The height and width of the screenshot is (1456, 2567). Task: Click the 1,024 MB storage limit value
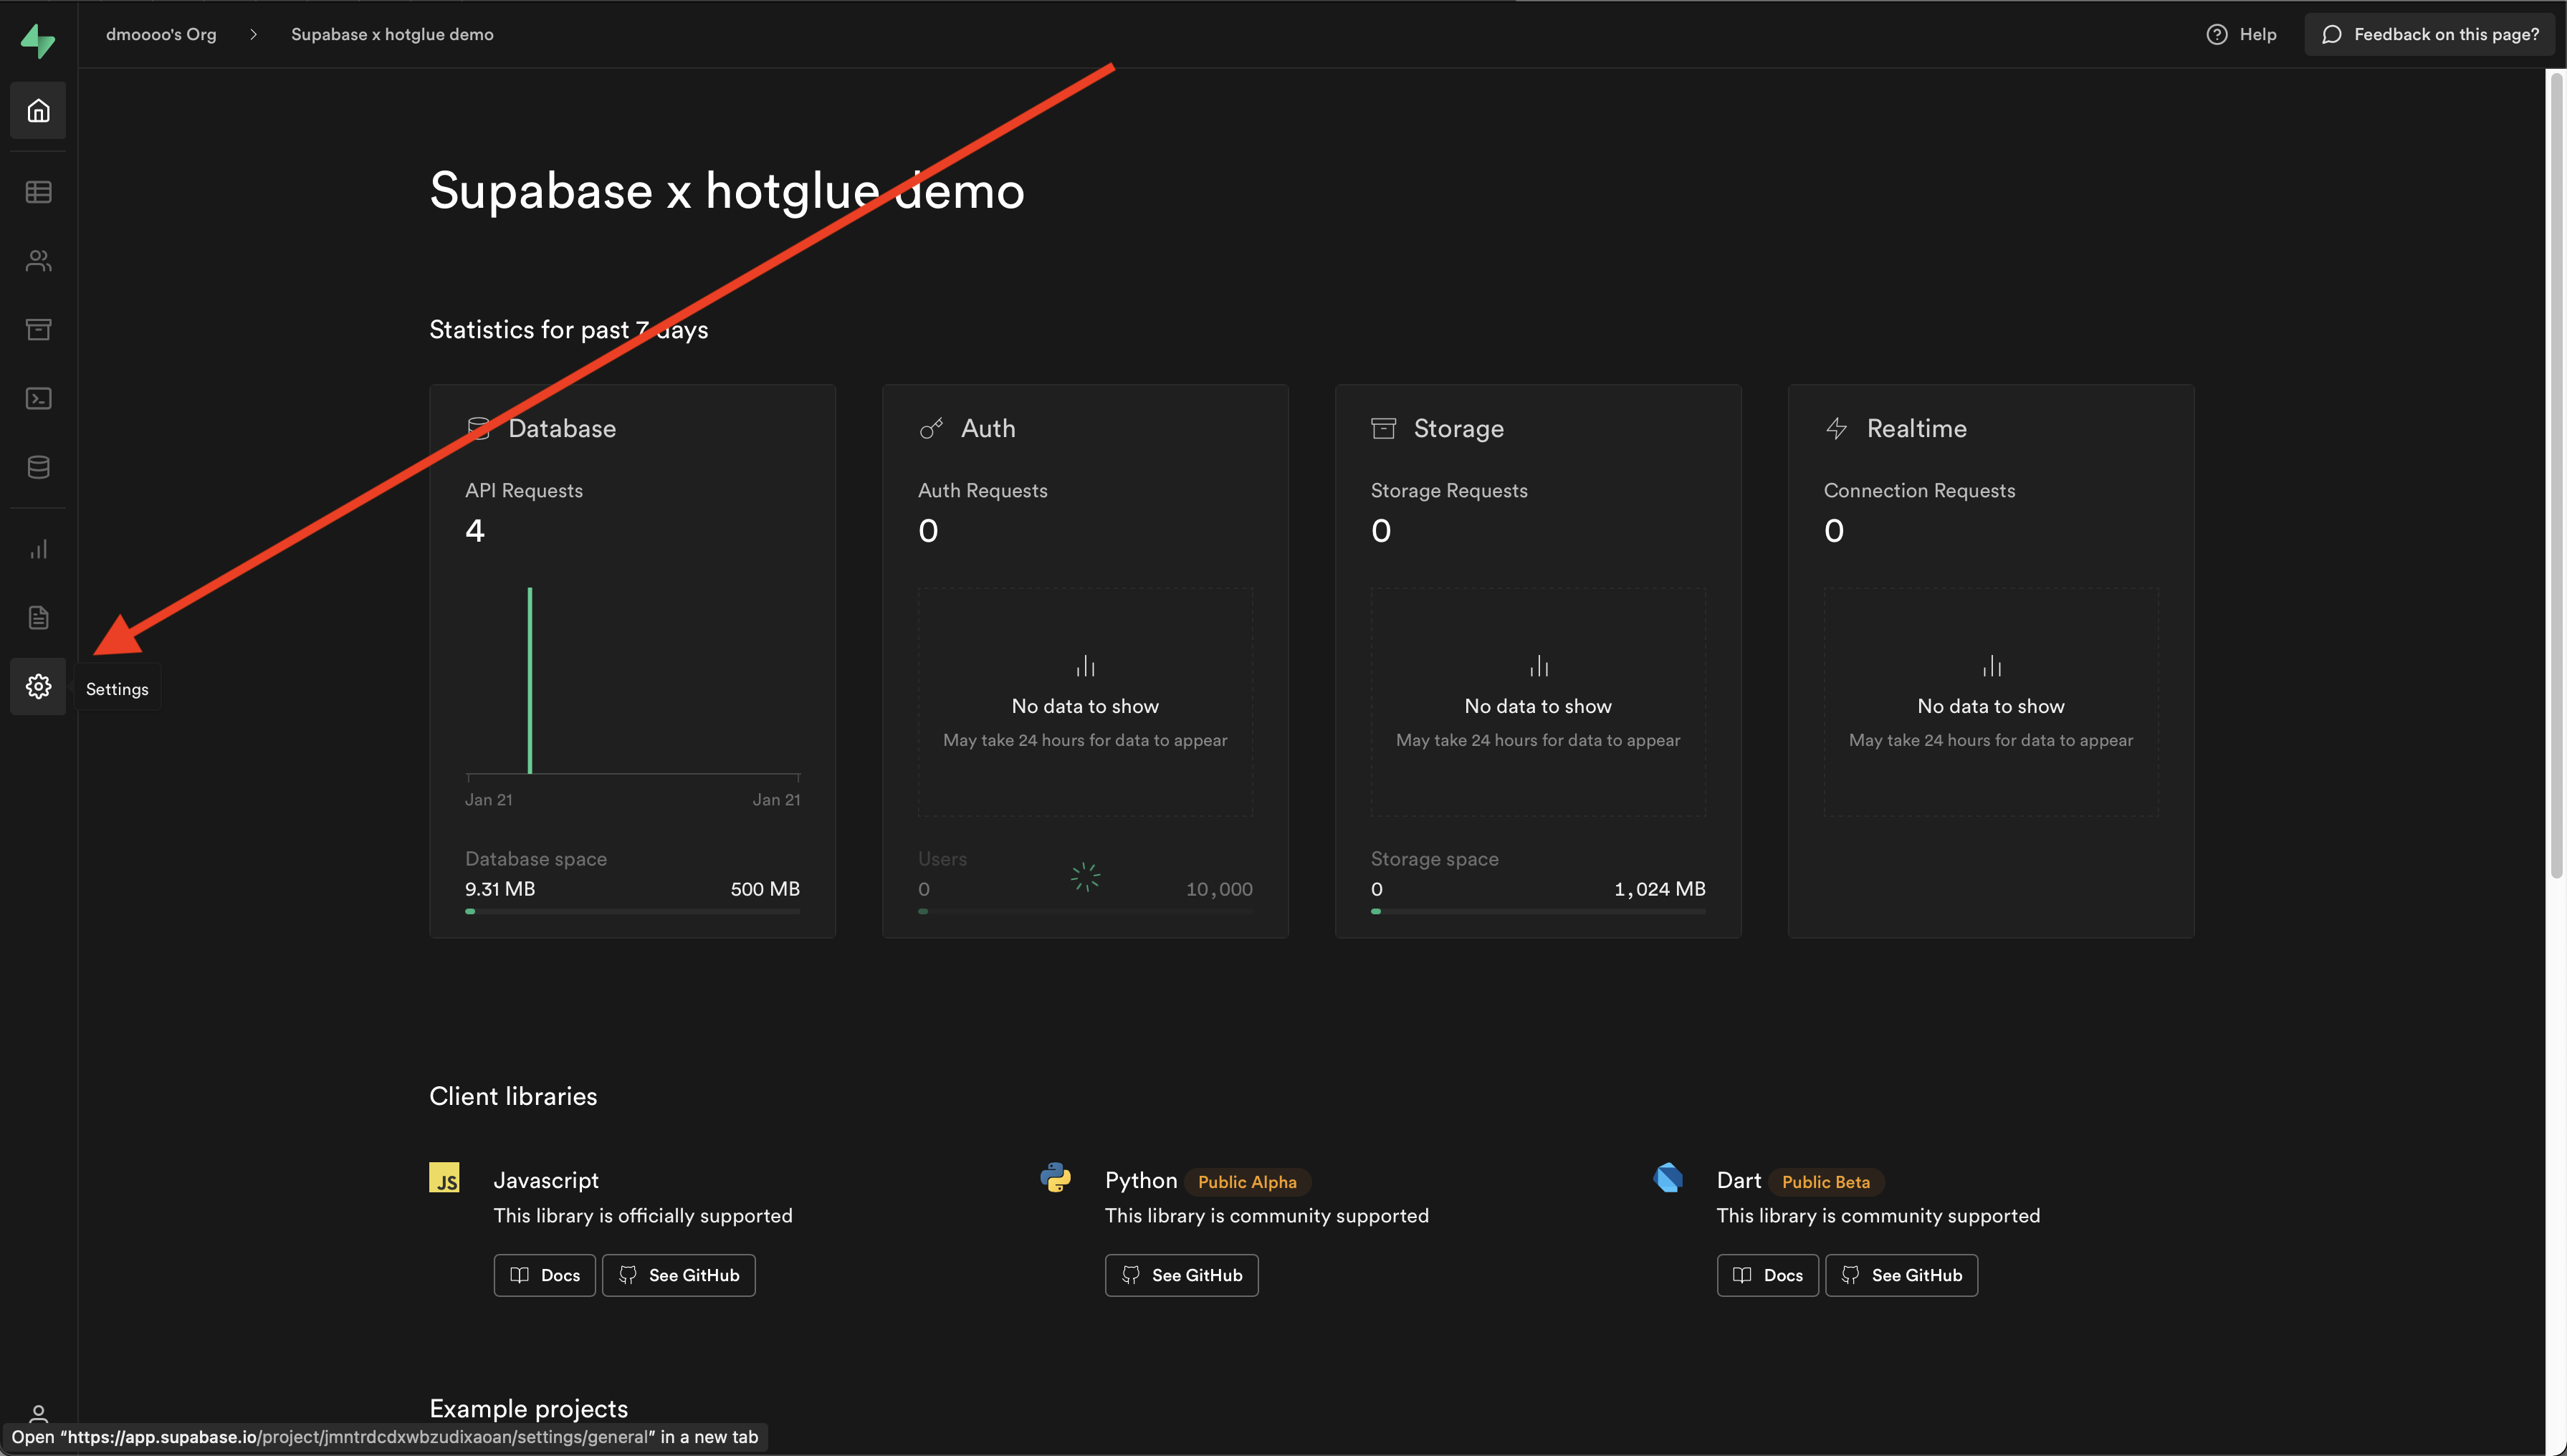[x=1660, y=889]
